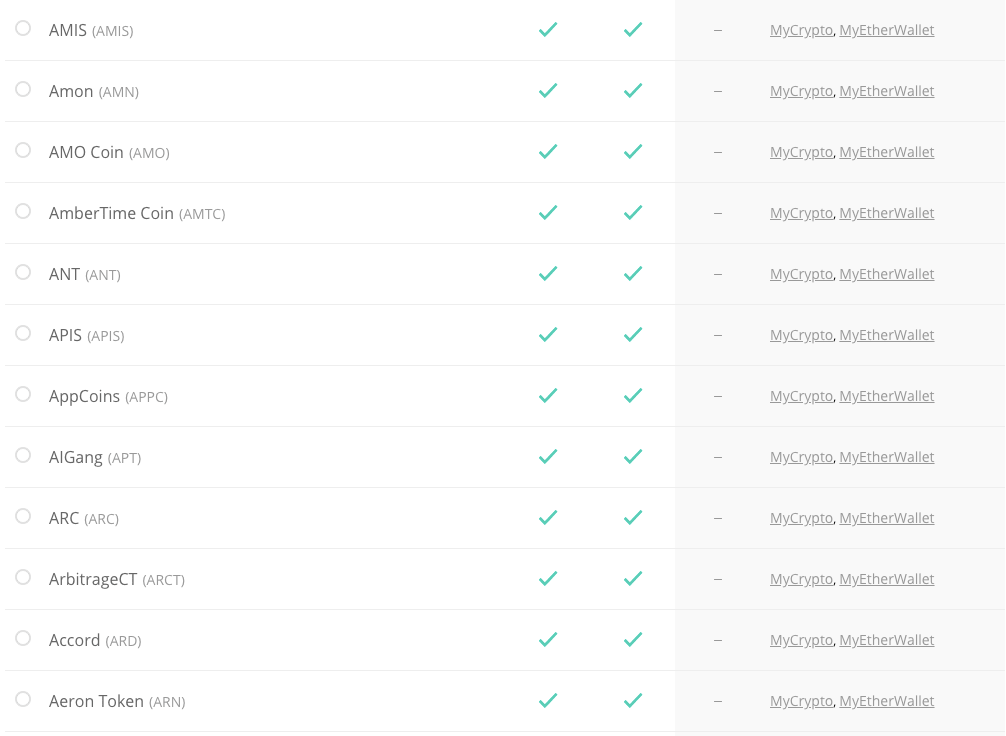Open MyCrypto link in APIS row
The image size is (1006, 736).
pyautogui.click(x=801, y=335)
